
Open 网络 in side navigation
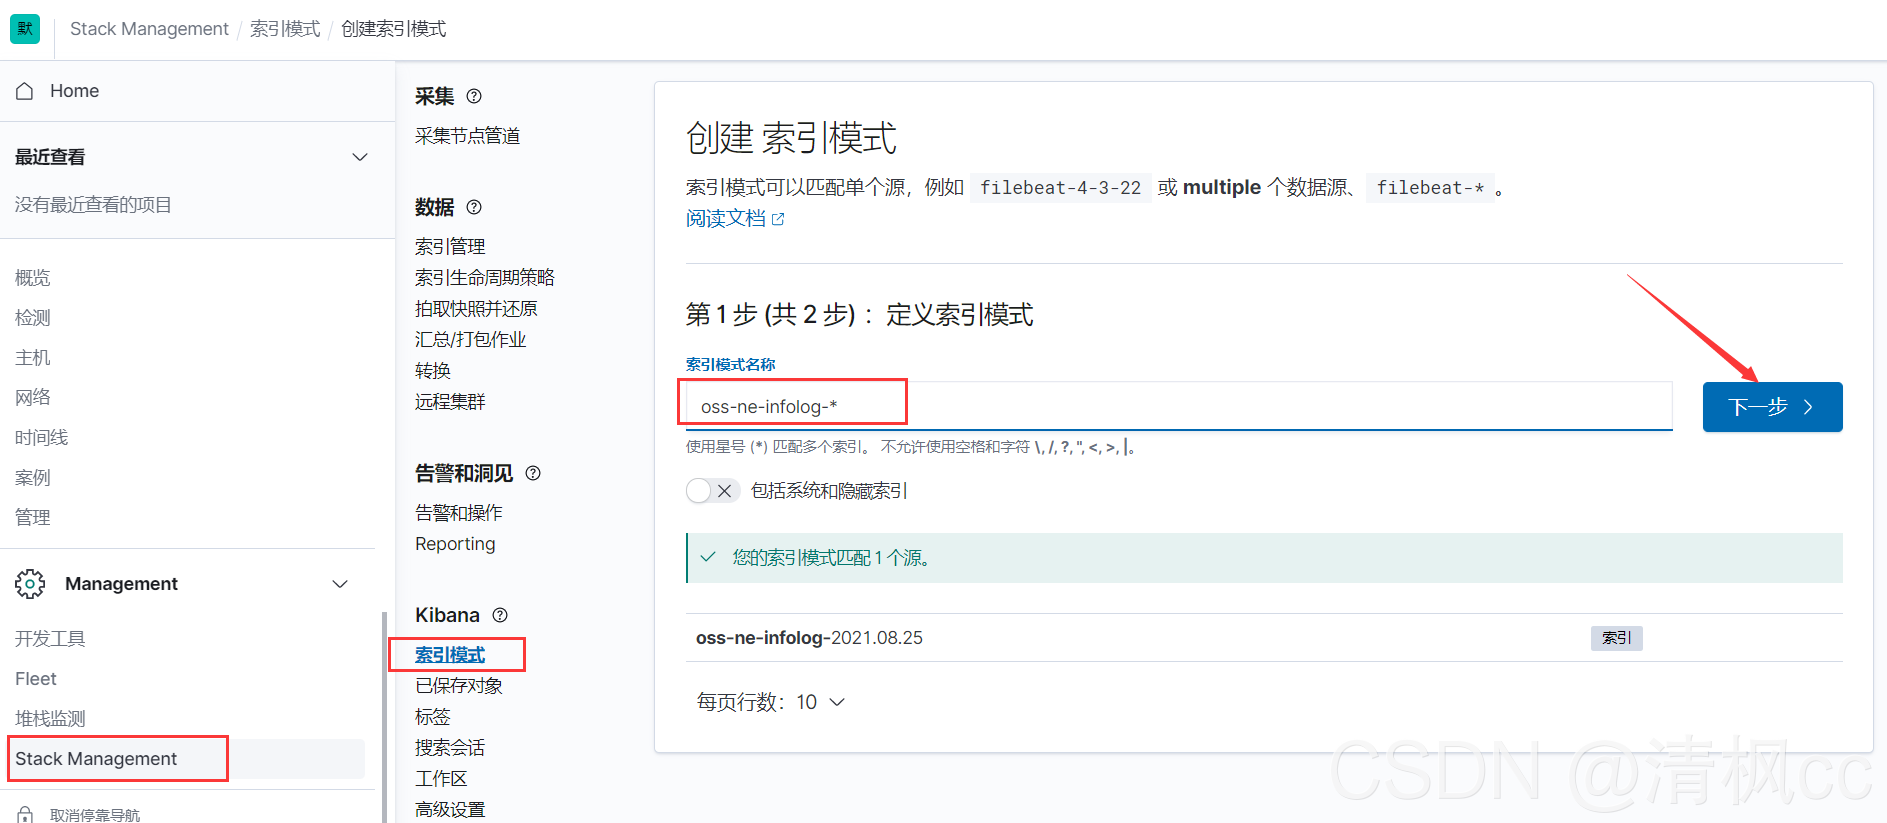pyautogui.click(x=33, y=398)
